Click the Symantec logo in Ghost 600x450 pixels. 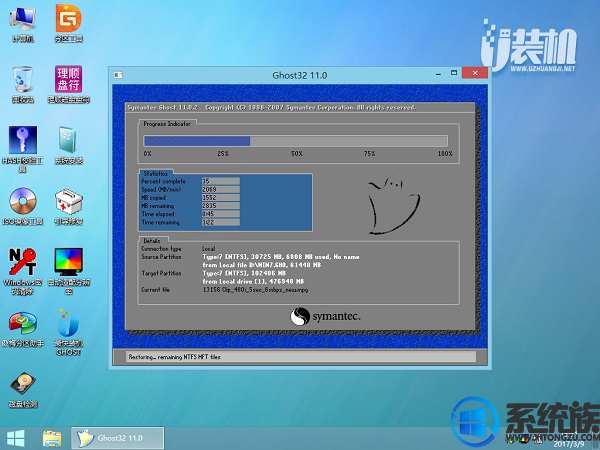pyautogui.click(x=325, y=316)
